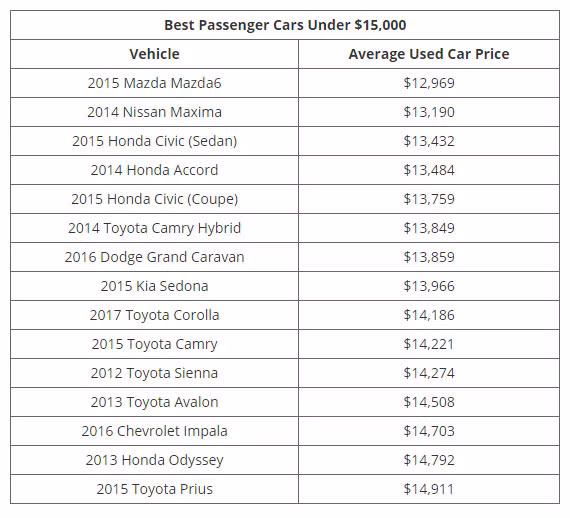Screen dimensions: 570x518
Task: Select 2014 Toyota Camry Hybrid entry
Action: tap(154, 228)
